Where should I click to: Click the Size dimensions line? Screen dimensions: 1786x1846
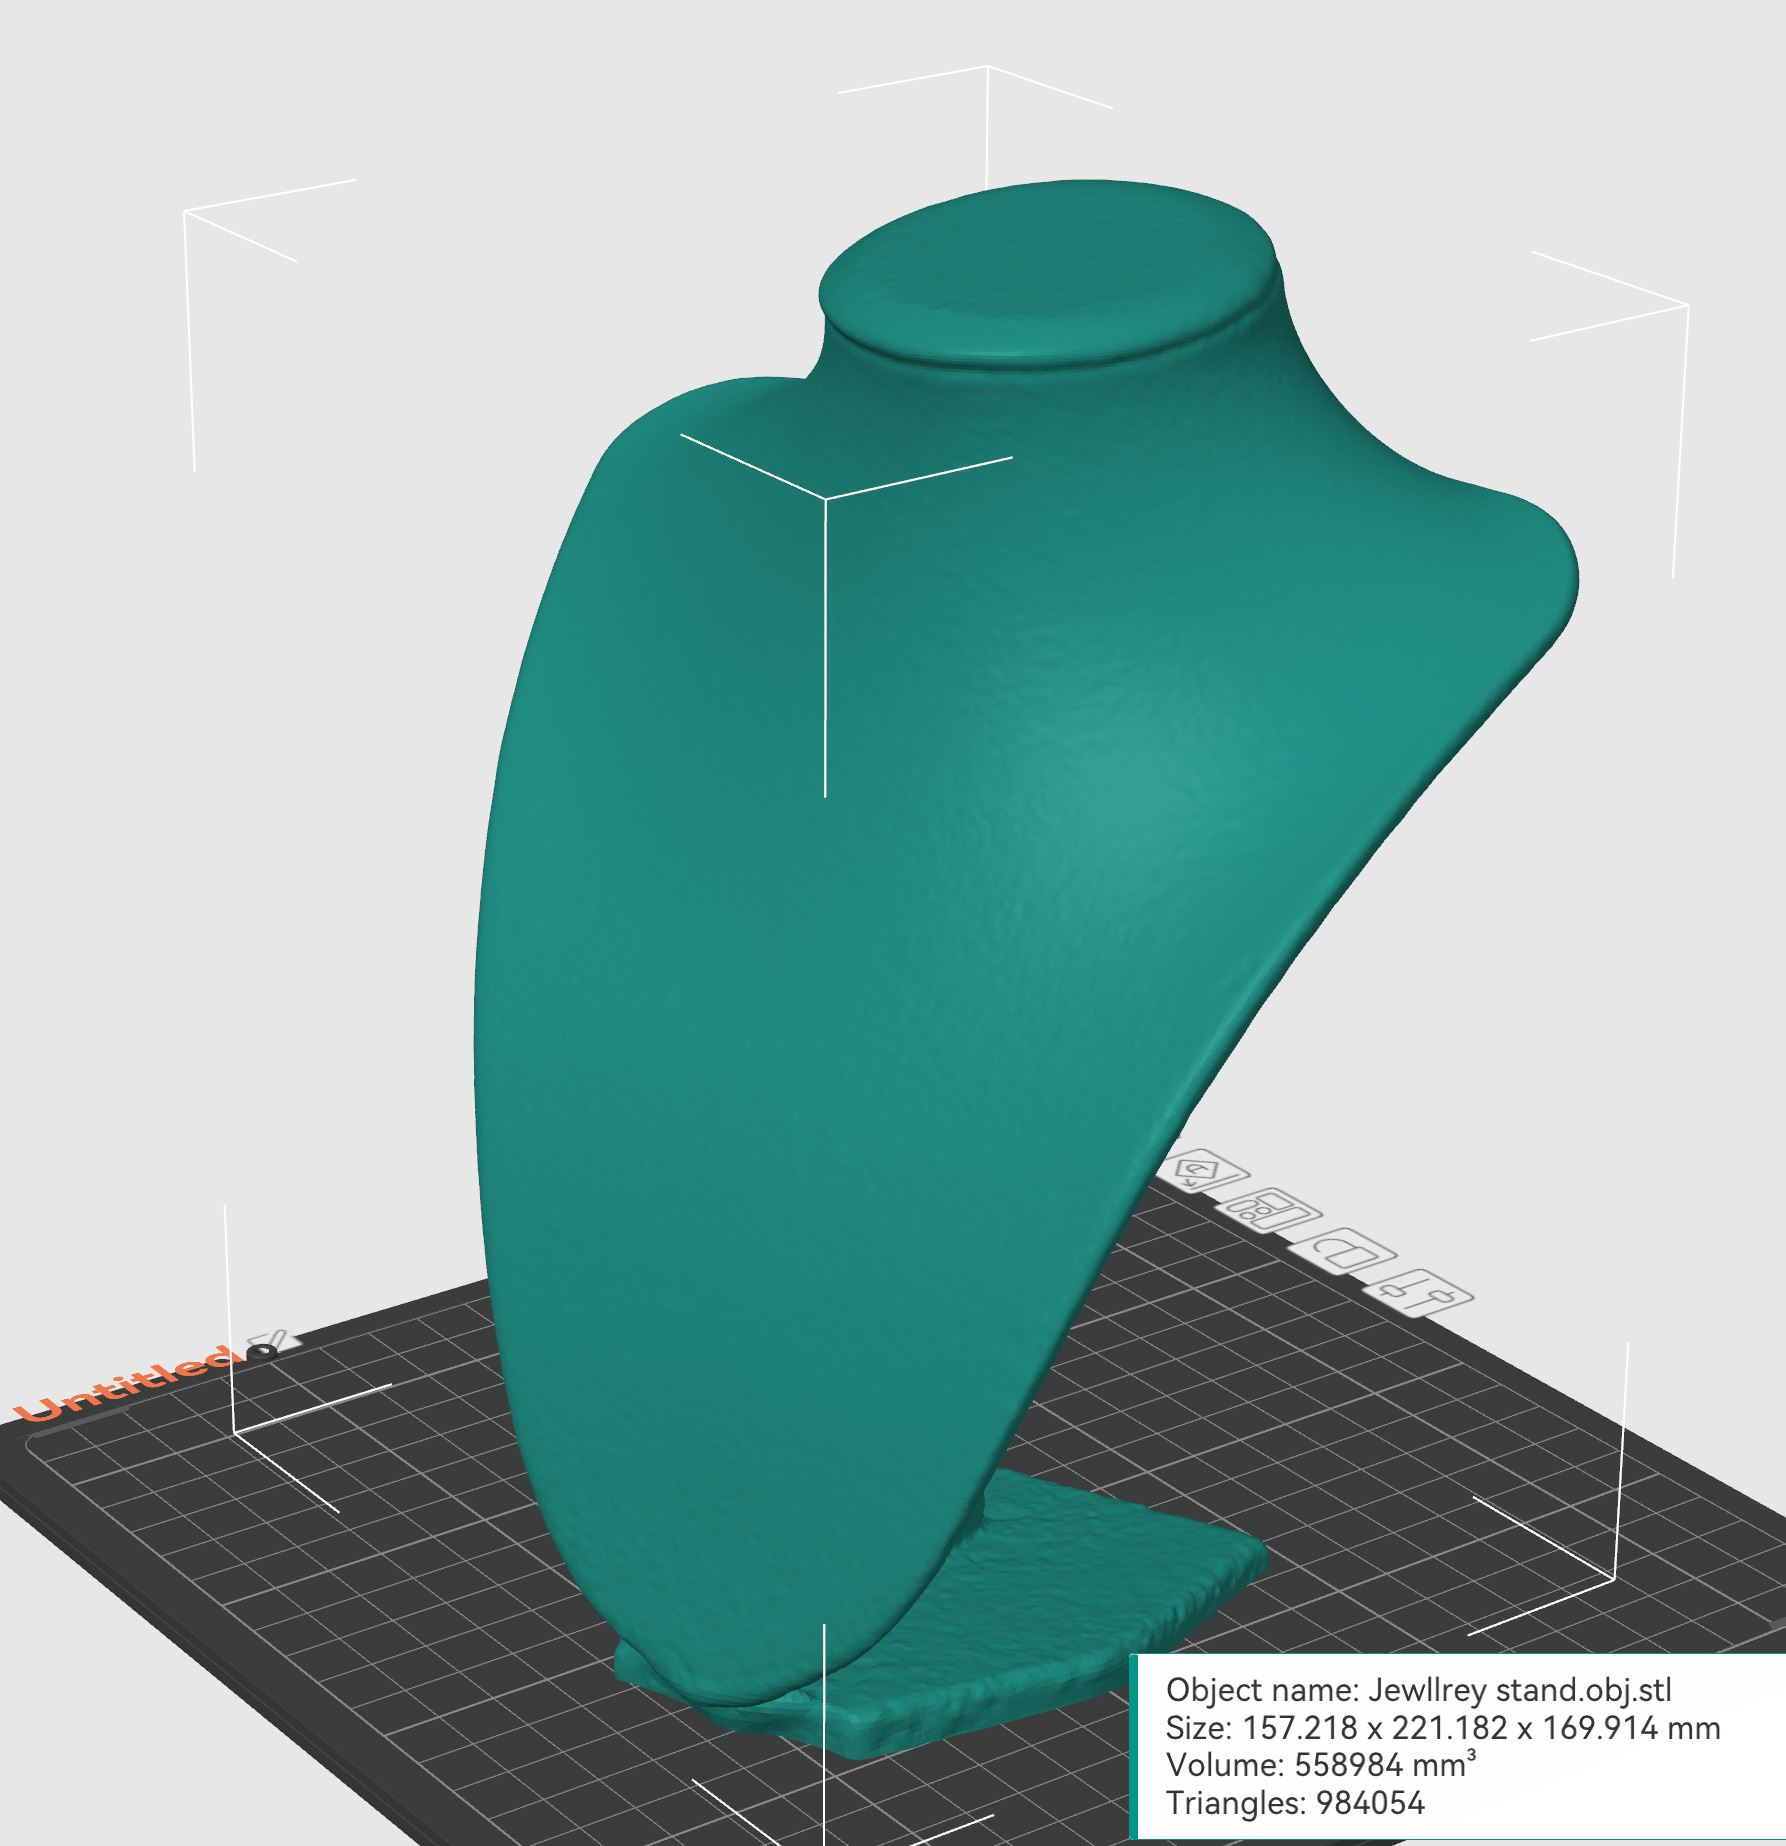tap(1443, 1727)
